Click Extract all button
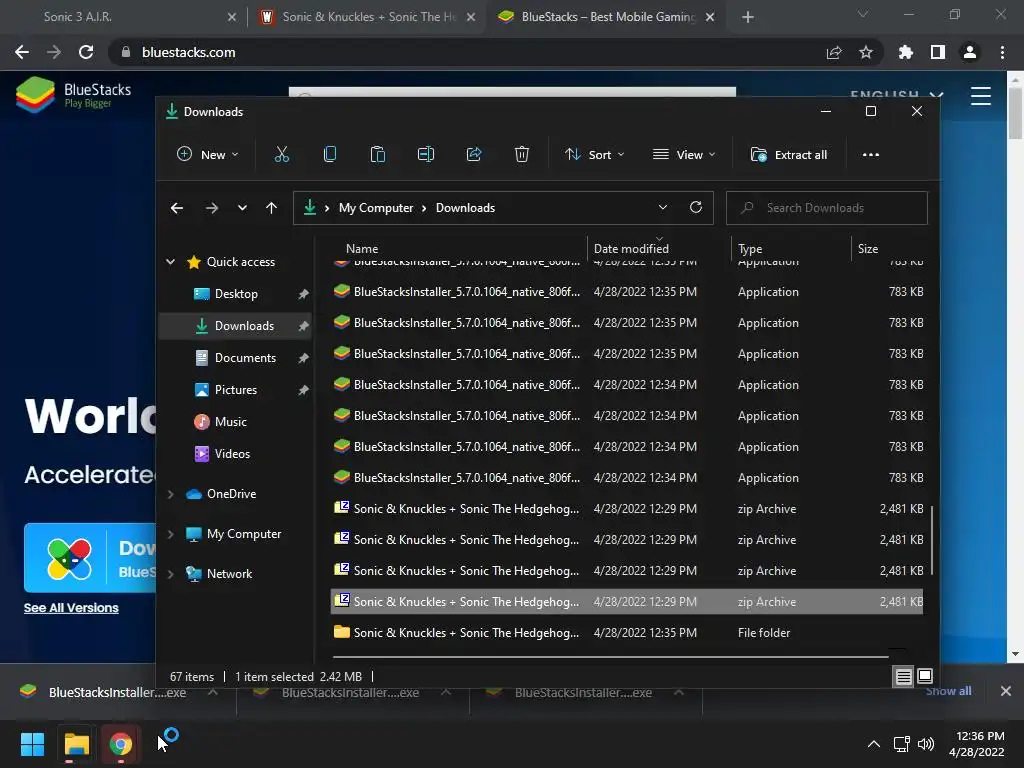 pos(789,155)
